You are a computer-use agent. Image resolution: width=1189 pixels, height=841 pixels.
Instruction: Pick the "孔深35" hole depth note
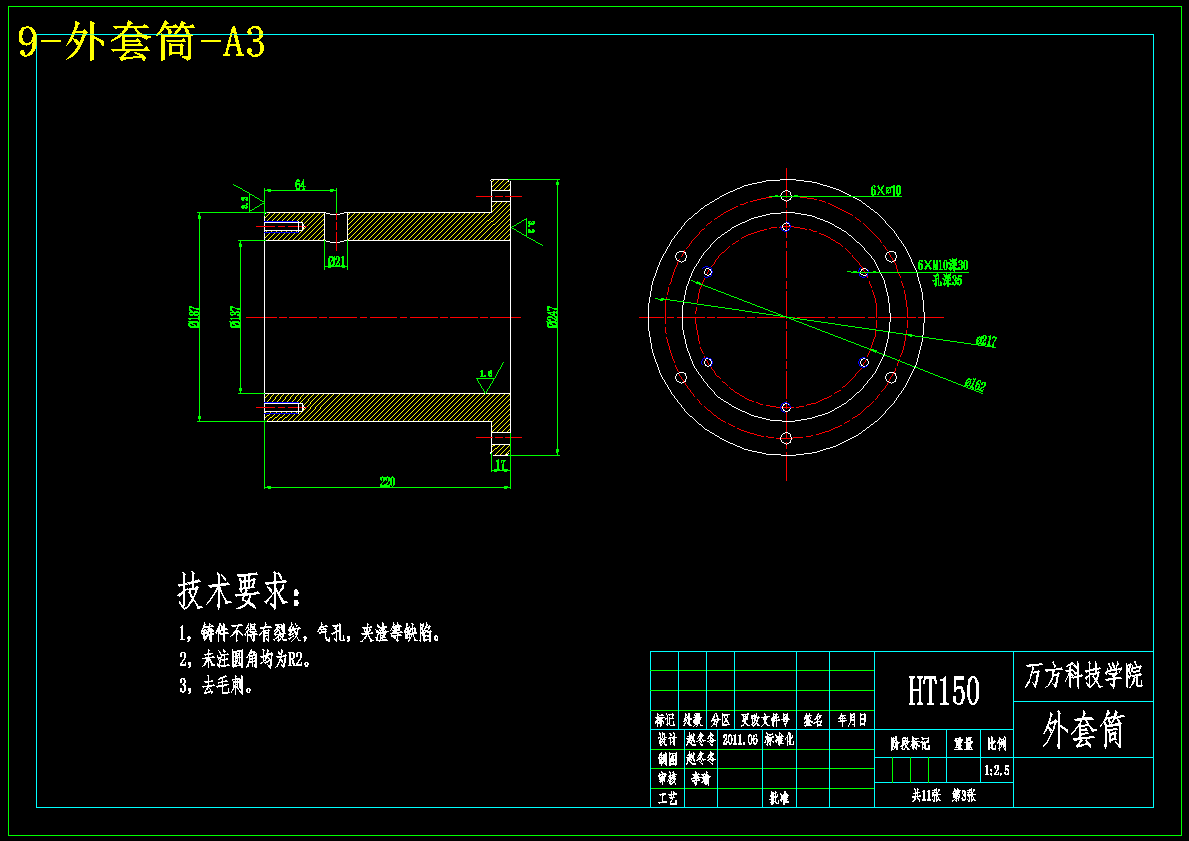947,280
